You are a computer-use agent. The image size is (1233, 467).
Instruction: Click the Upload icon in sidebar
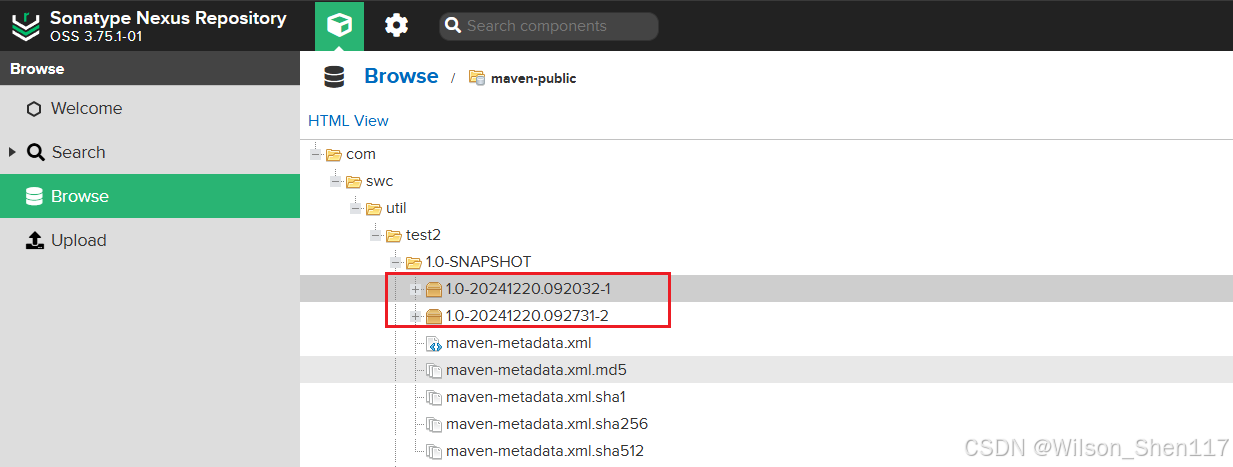(x=34, y=240)
